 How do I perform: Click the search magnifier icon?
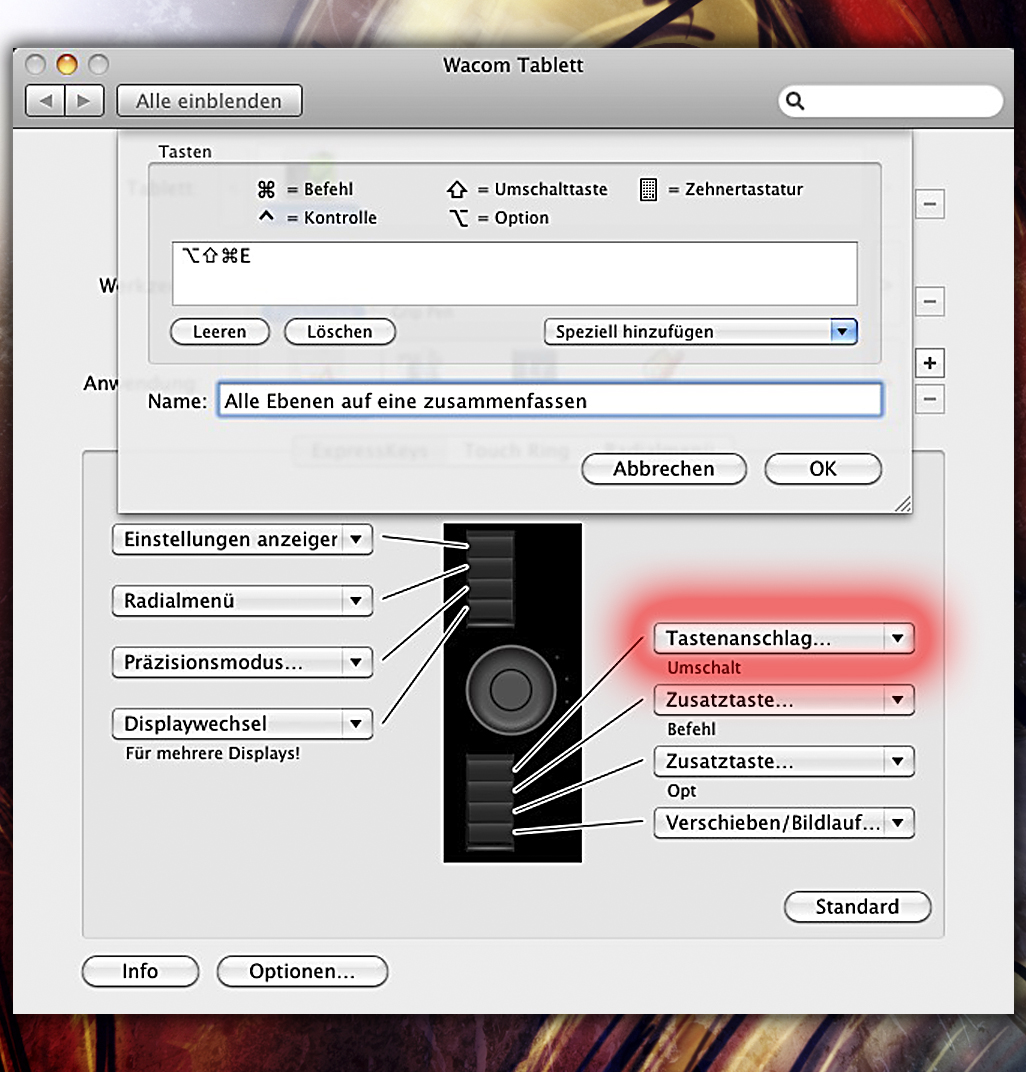pos(796,101)
